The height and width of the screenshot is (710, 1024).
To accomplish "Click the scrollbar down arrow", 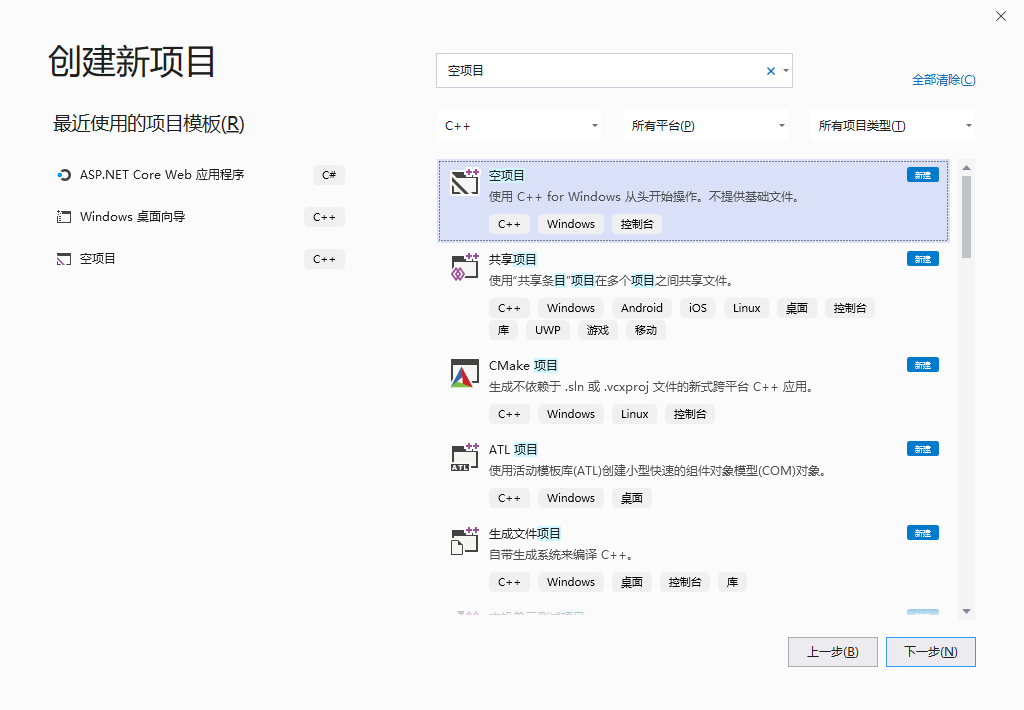I will [967, 611].
